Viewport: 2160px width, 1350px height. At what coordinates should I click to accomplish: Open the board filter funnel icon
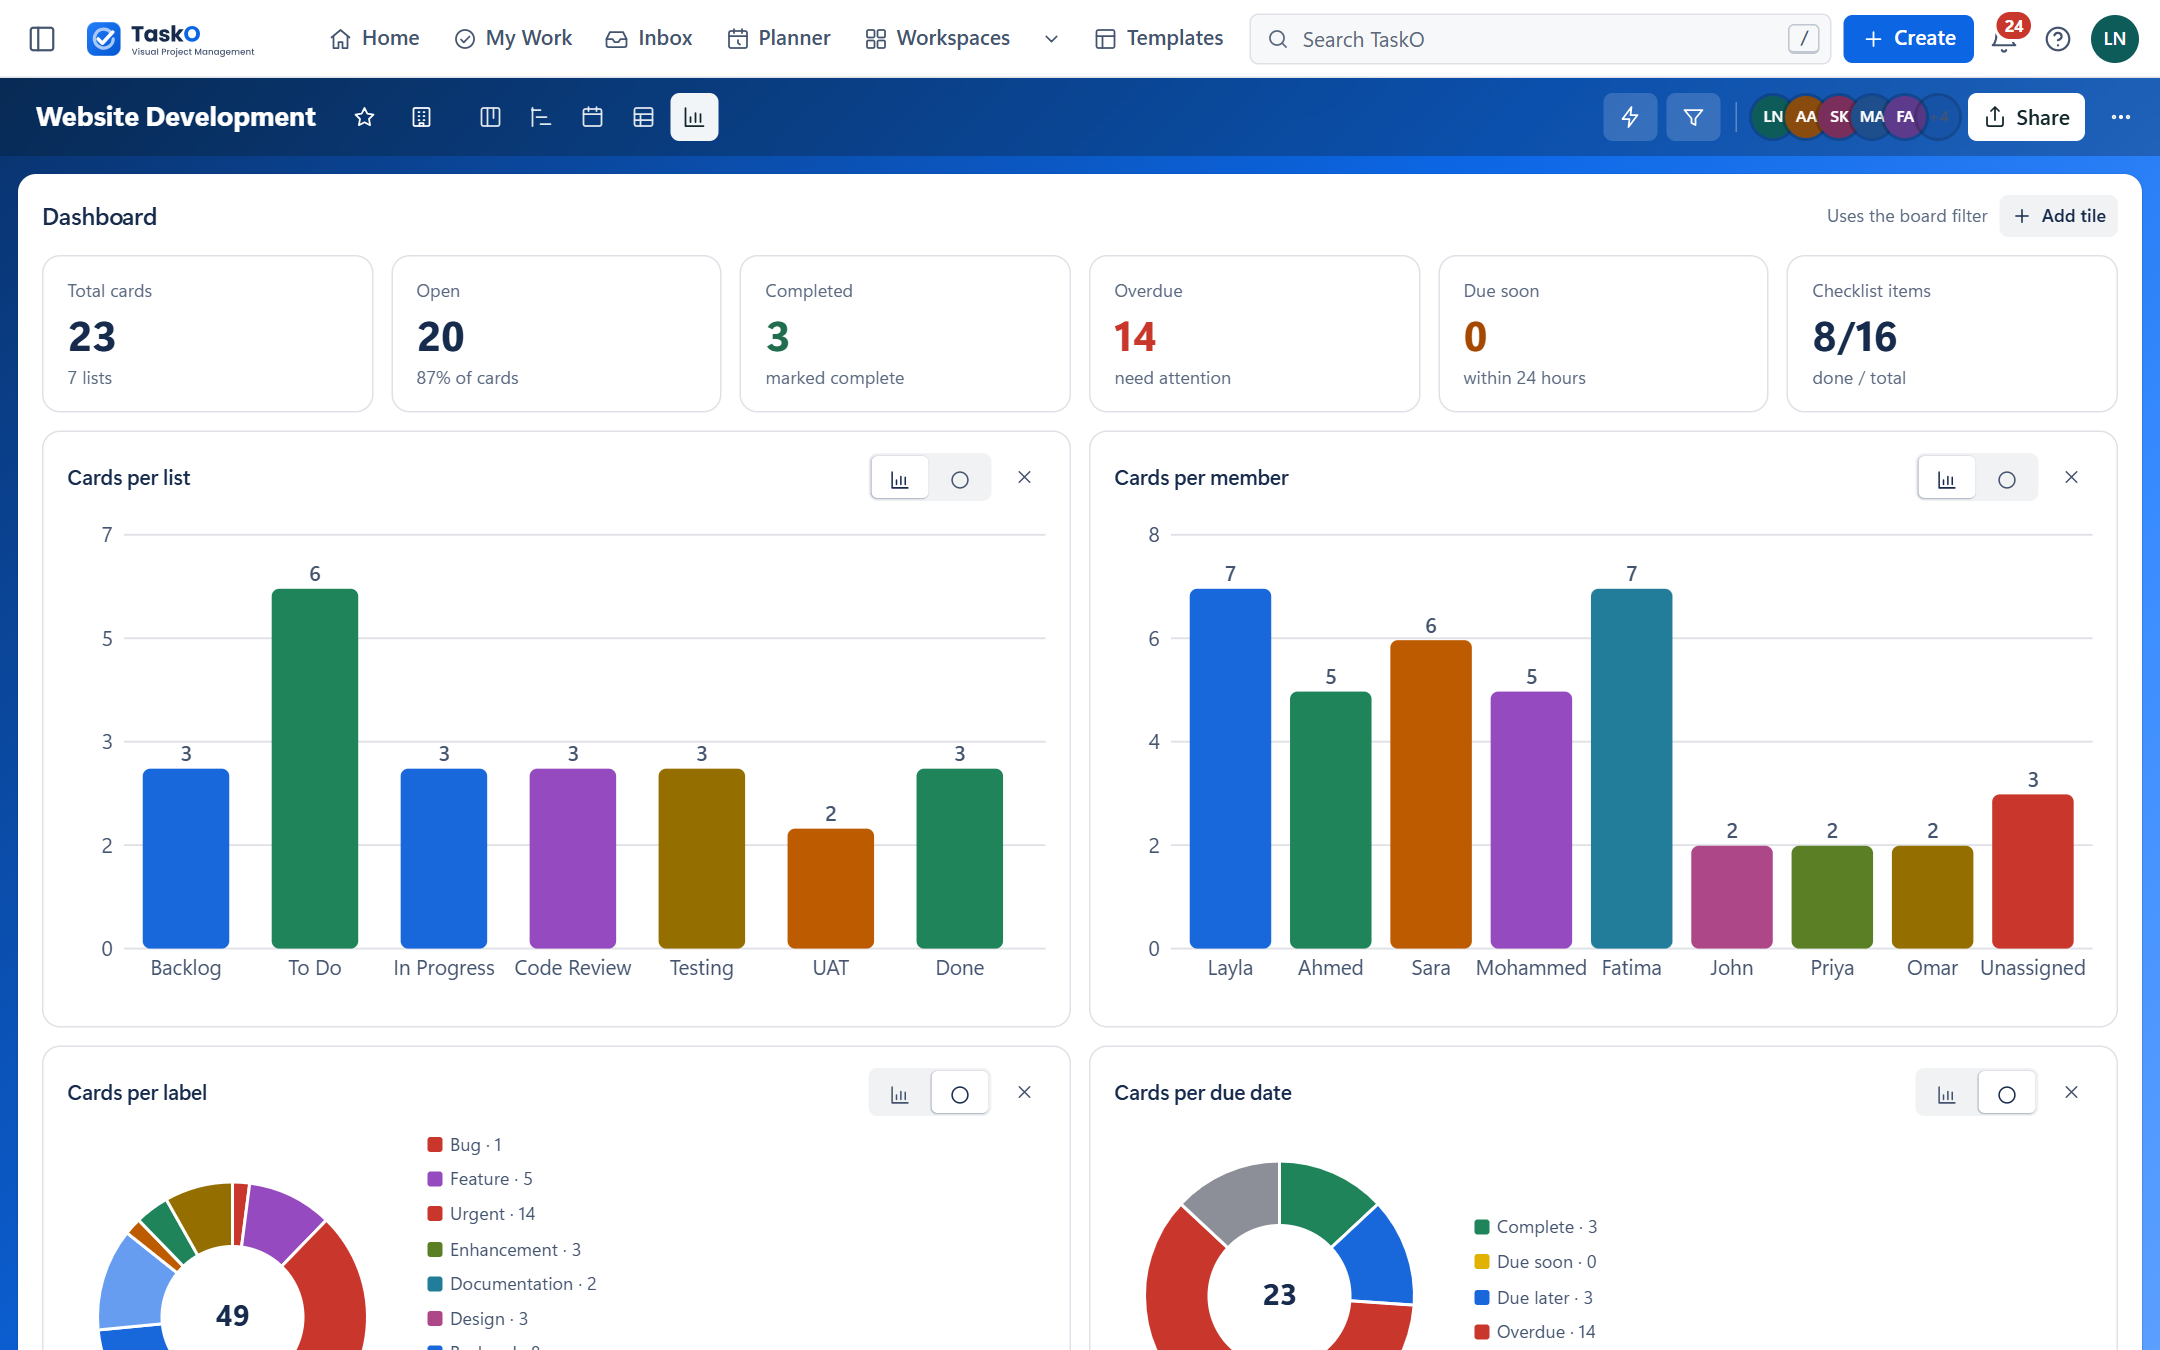coord(1693,117)
